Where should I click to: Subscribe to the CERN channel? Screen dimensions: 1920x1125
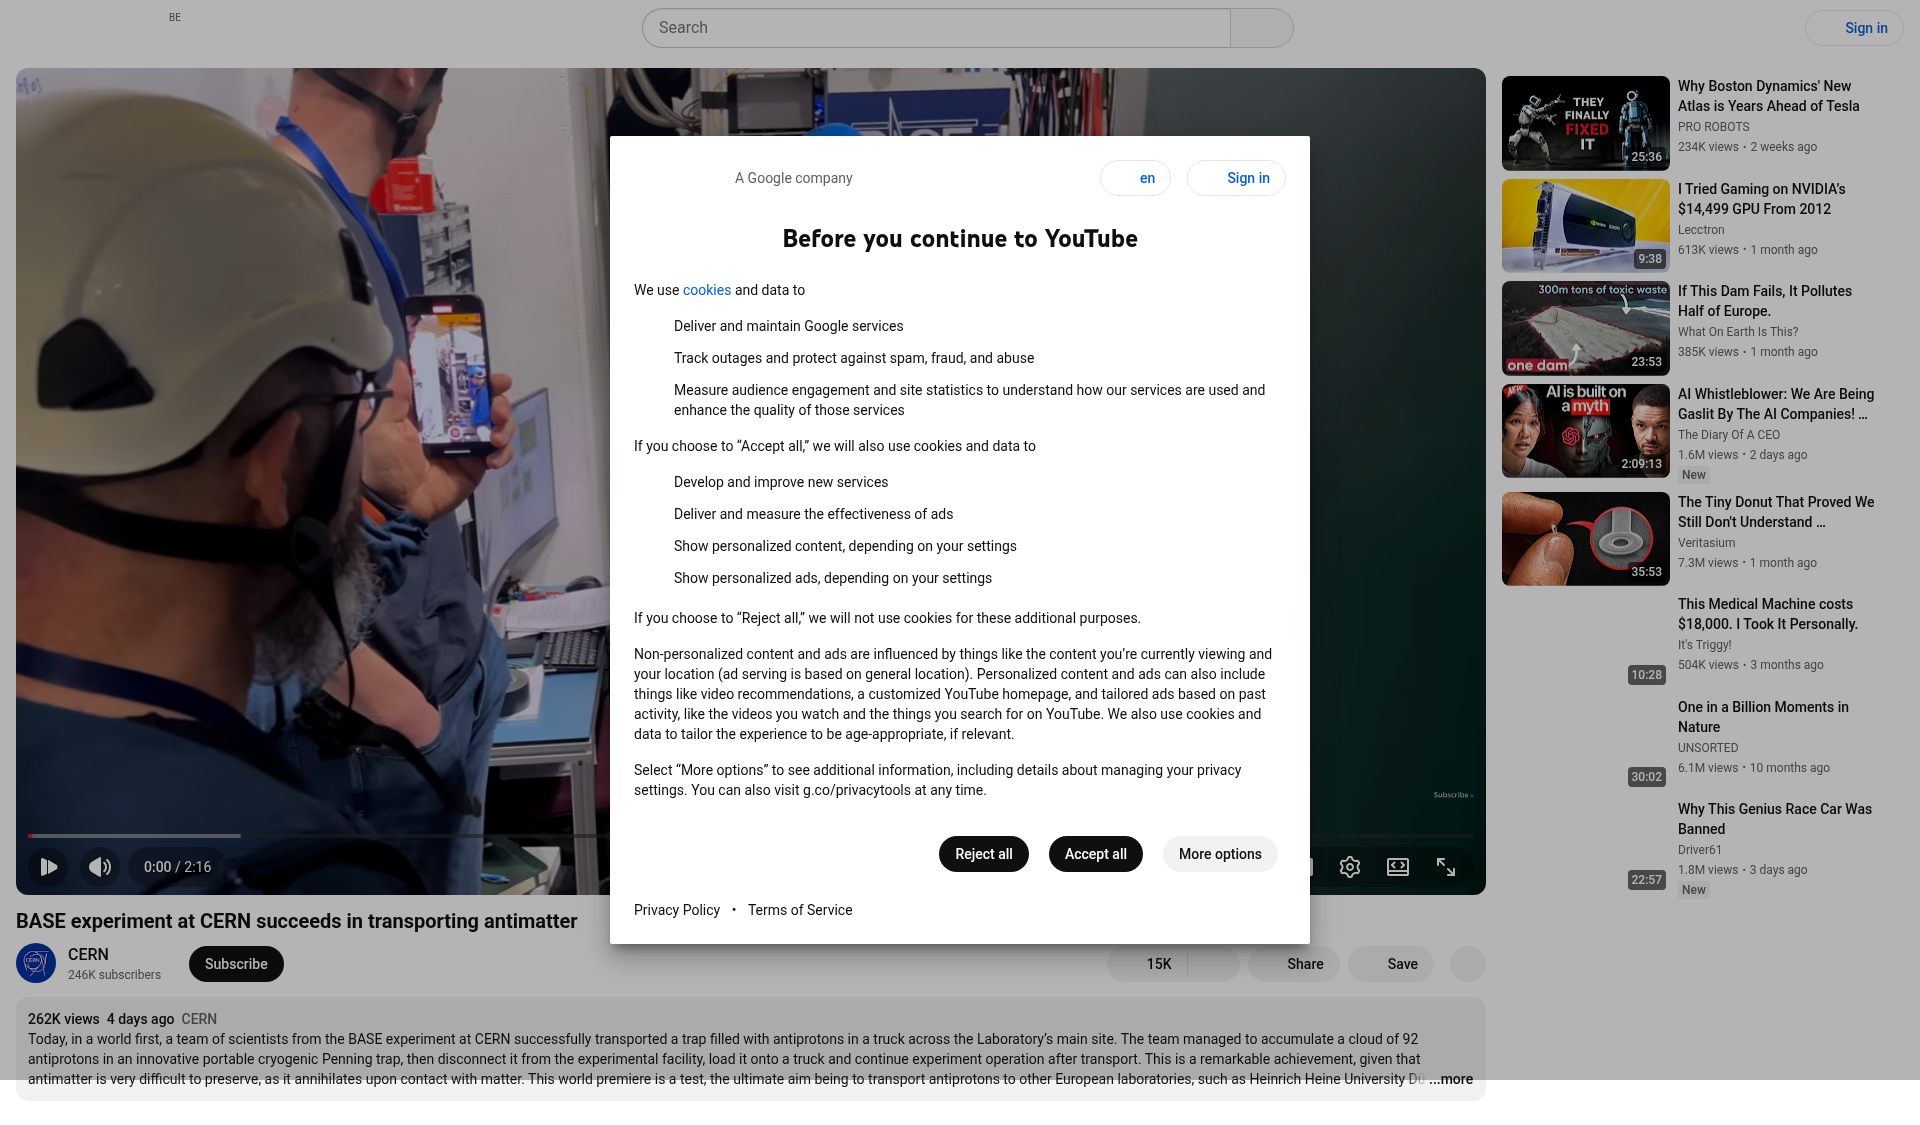[x=236, y=964]
